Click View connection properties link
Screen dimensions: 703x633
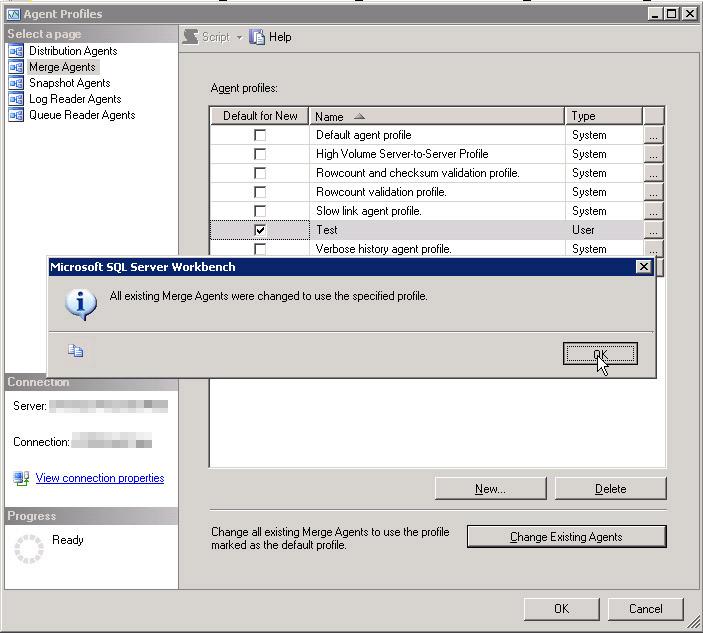[x=100, y=478]
